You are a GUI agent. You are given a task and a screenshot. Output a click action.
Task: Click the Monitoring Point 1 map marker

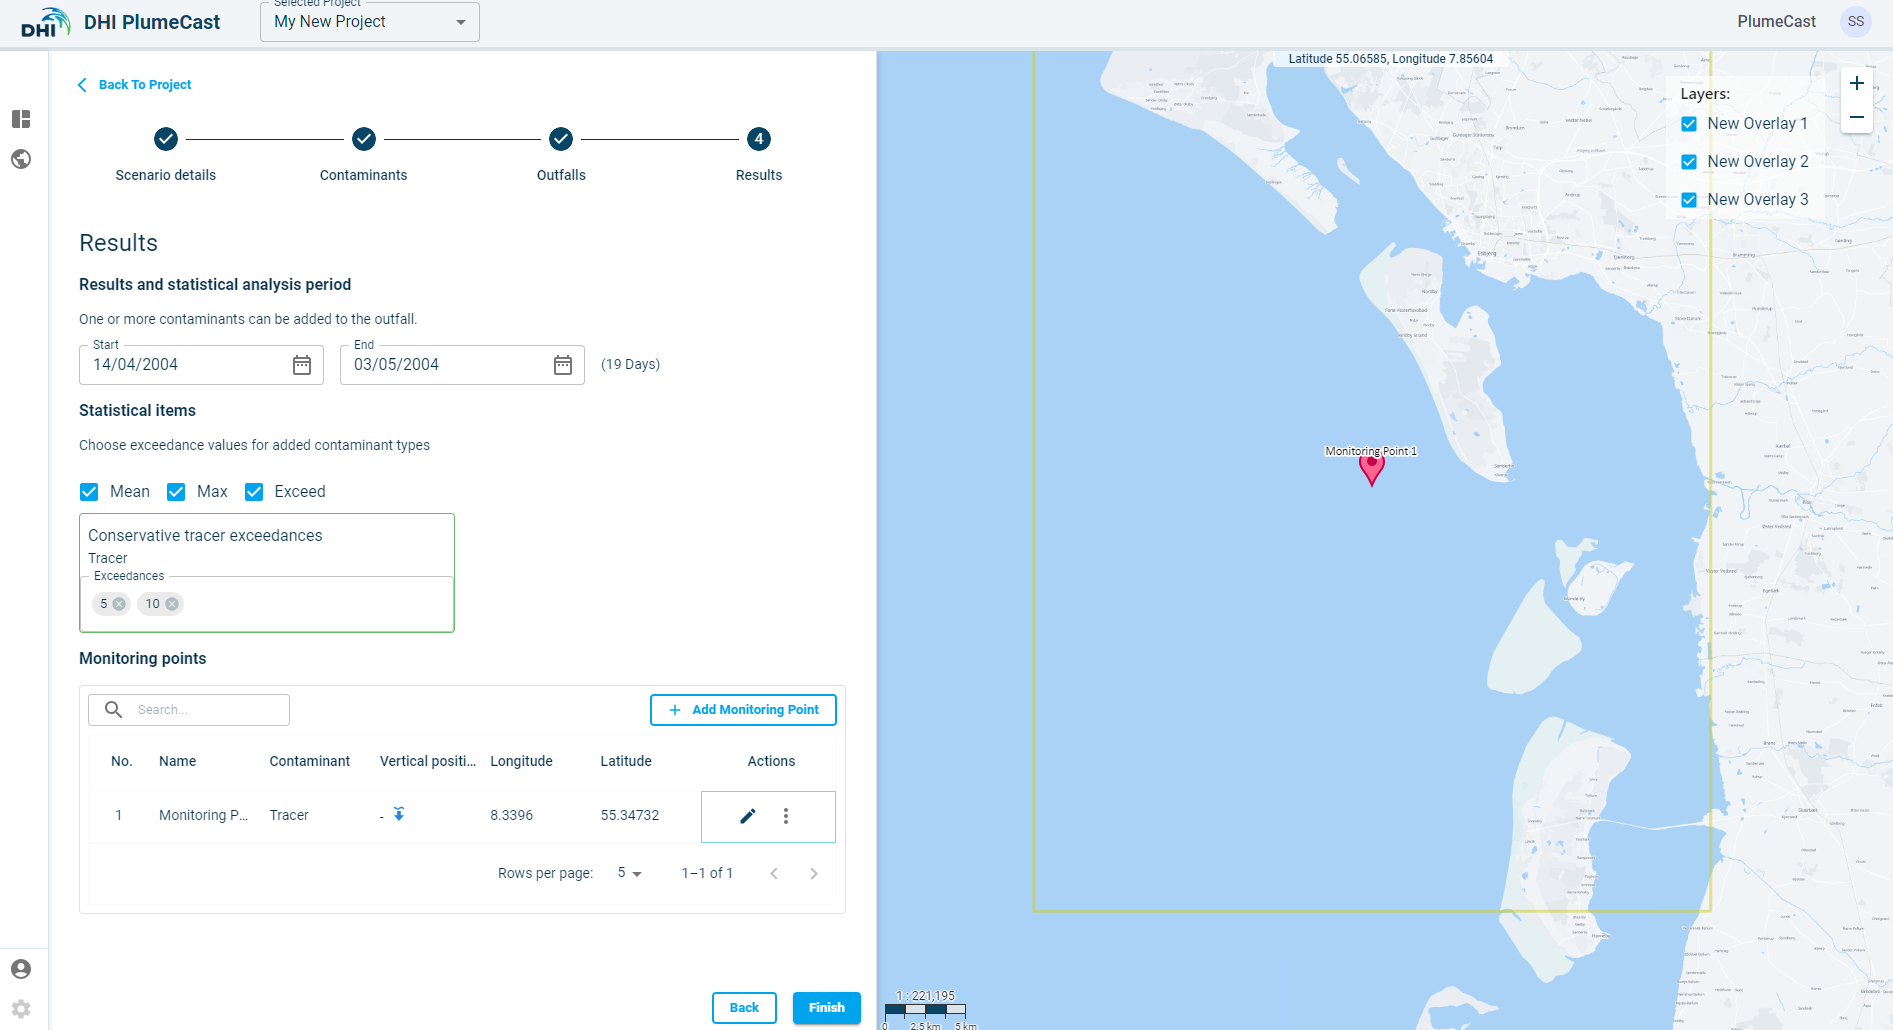1372,468
